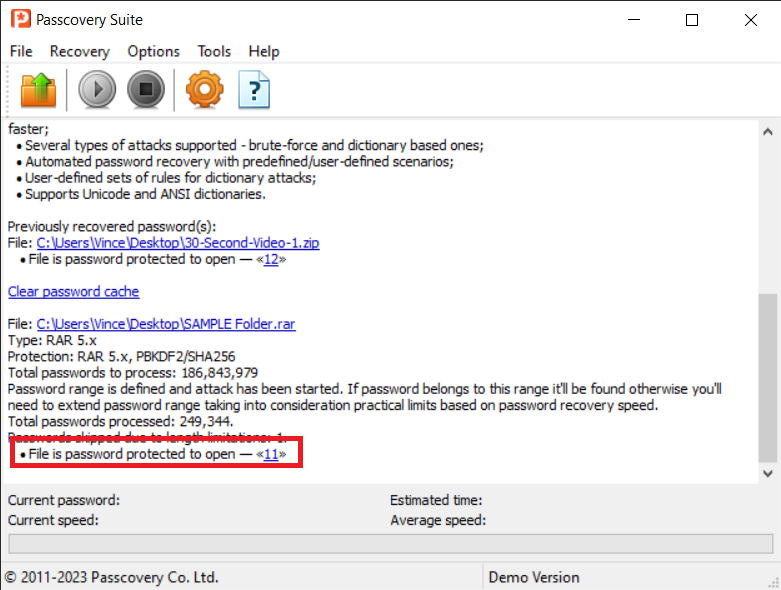Open settings via orange gear icon

pos(205,90)
